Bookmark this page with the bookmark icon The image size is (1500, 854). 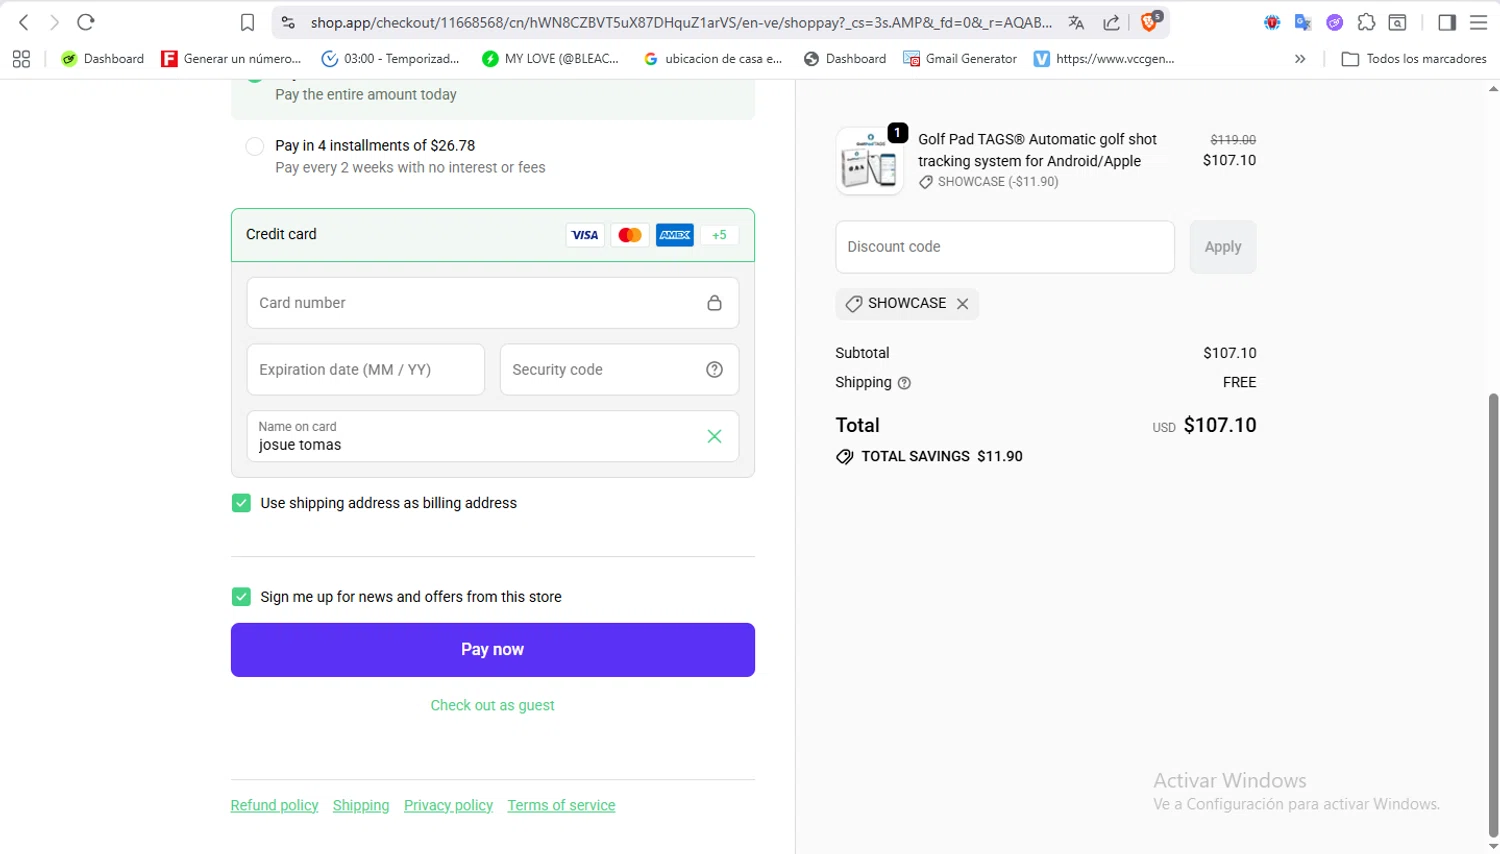click(247, 22)
